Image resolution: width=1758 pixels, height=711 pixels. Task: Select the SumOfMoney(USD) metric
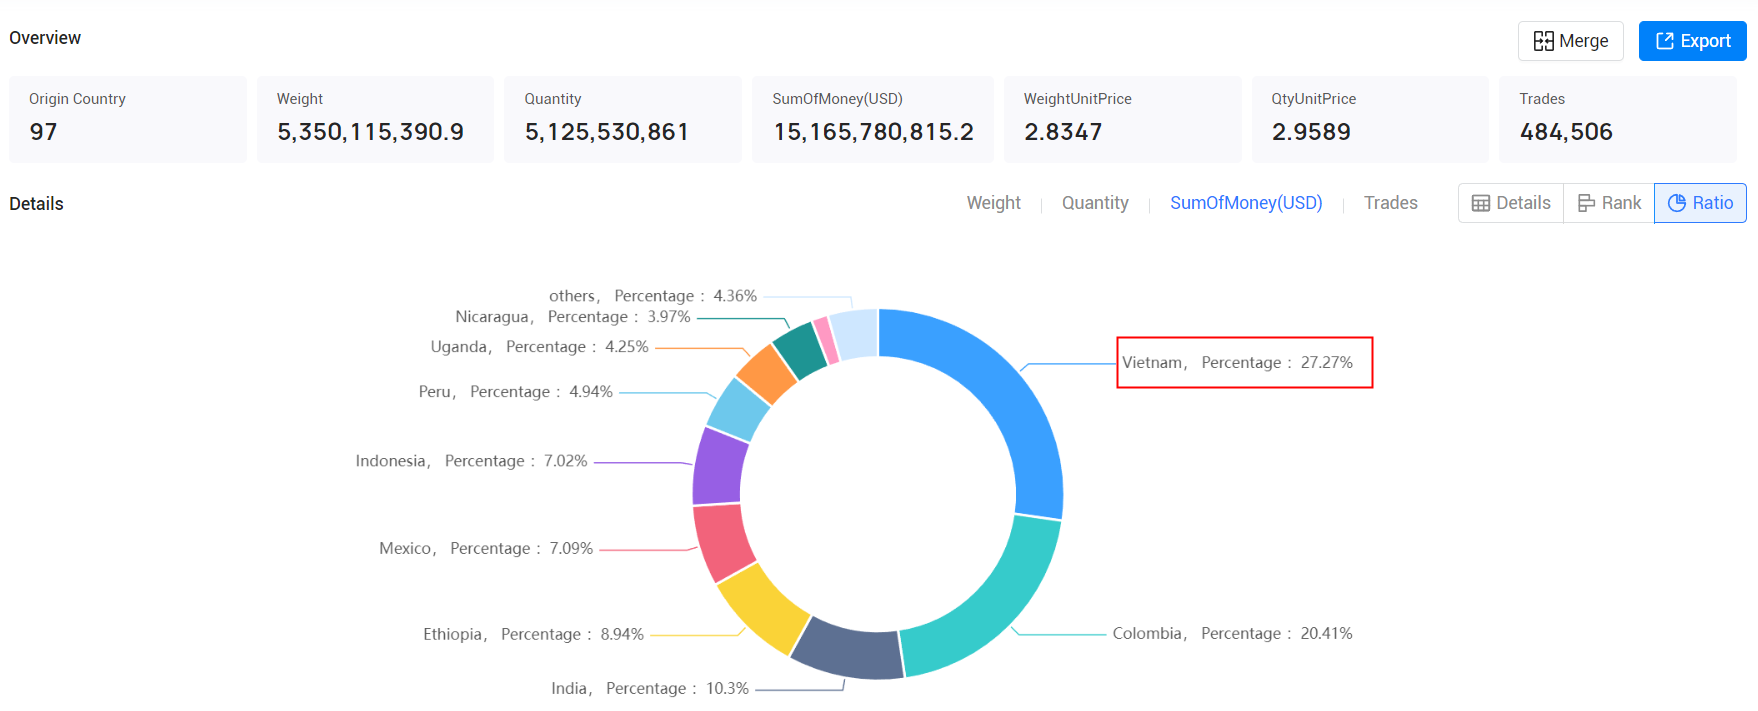[1246, 203]
